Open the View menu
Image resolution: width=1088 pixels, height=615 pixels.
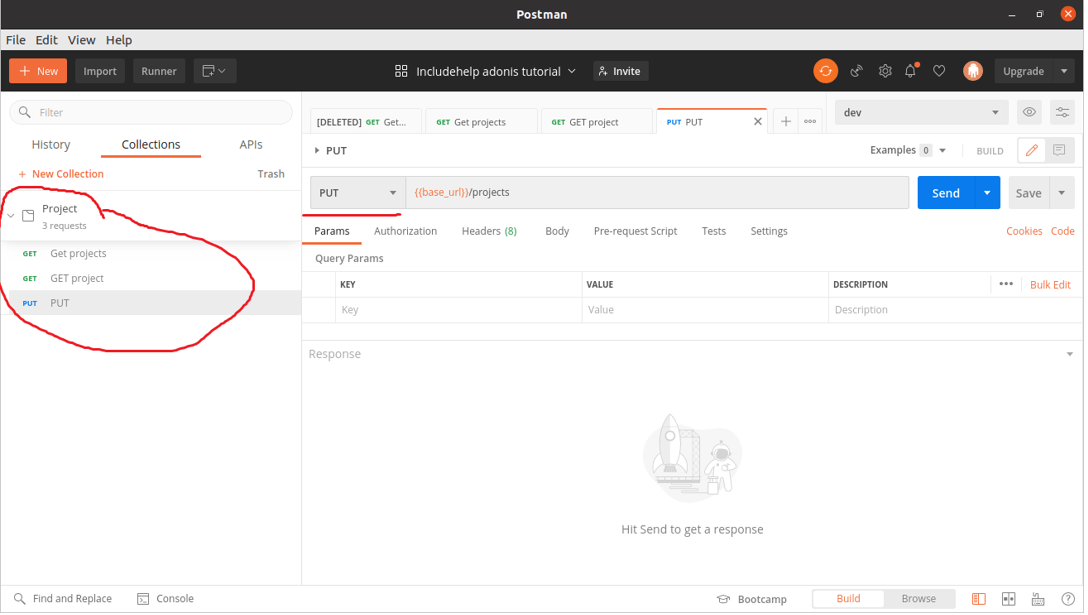pyautogui.click(x=81, y=40)
